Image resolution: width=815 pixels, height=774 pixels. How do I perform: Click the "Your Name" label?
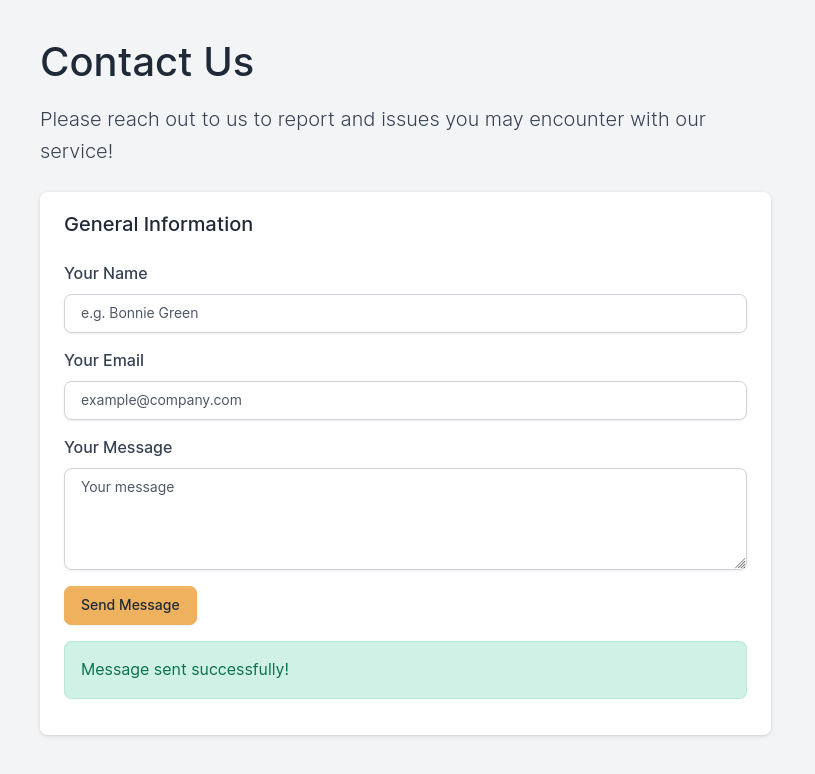(105, 273)
